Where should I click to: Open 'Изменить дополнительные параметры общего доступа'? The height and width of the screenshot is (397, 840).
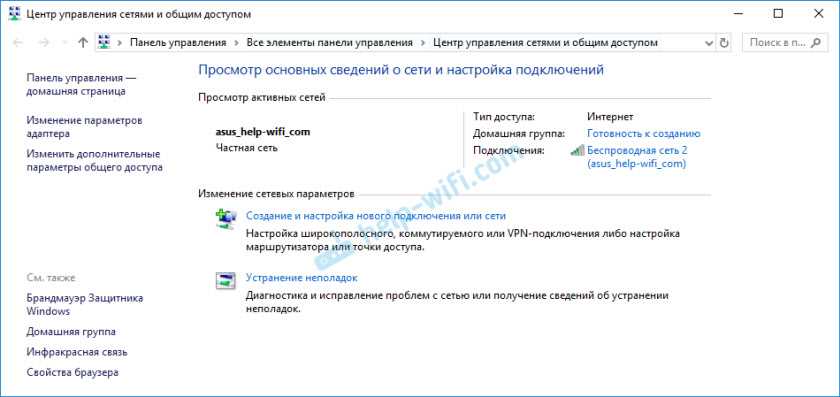[x=94, y=161]
